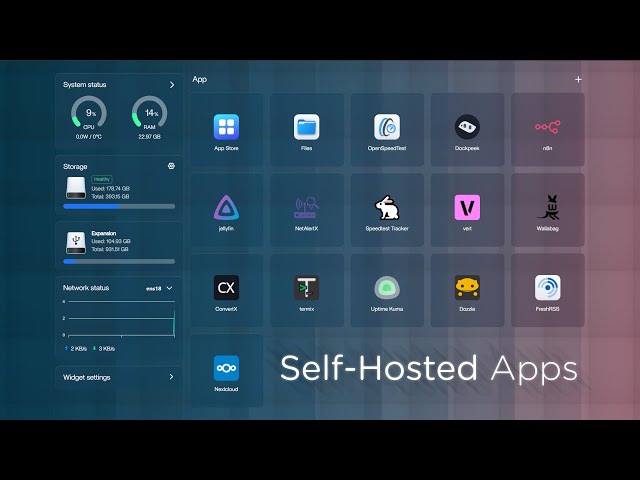Open the termix app
This screenshot has height=480, width=640.
[x=307, y=290]
